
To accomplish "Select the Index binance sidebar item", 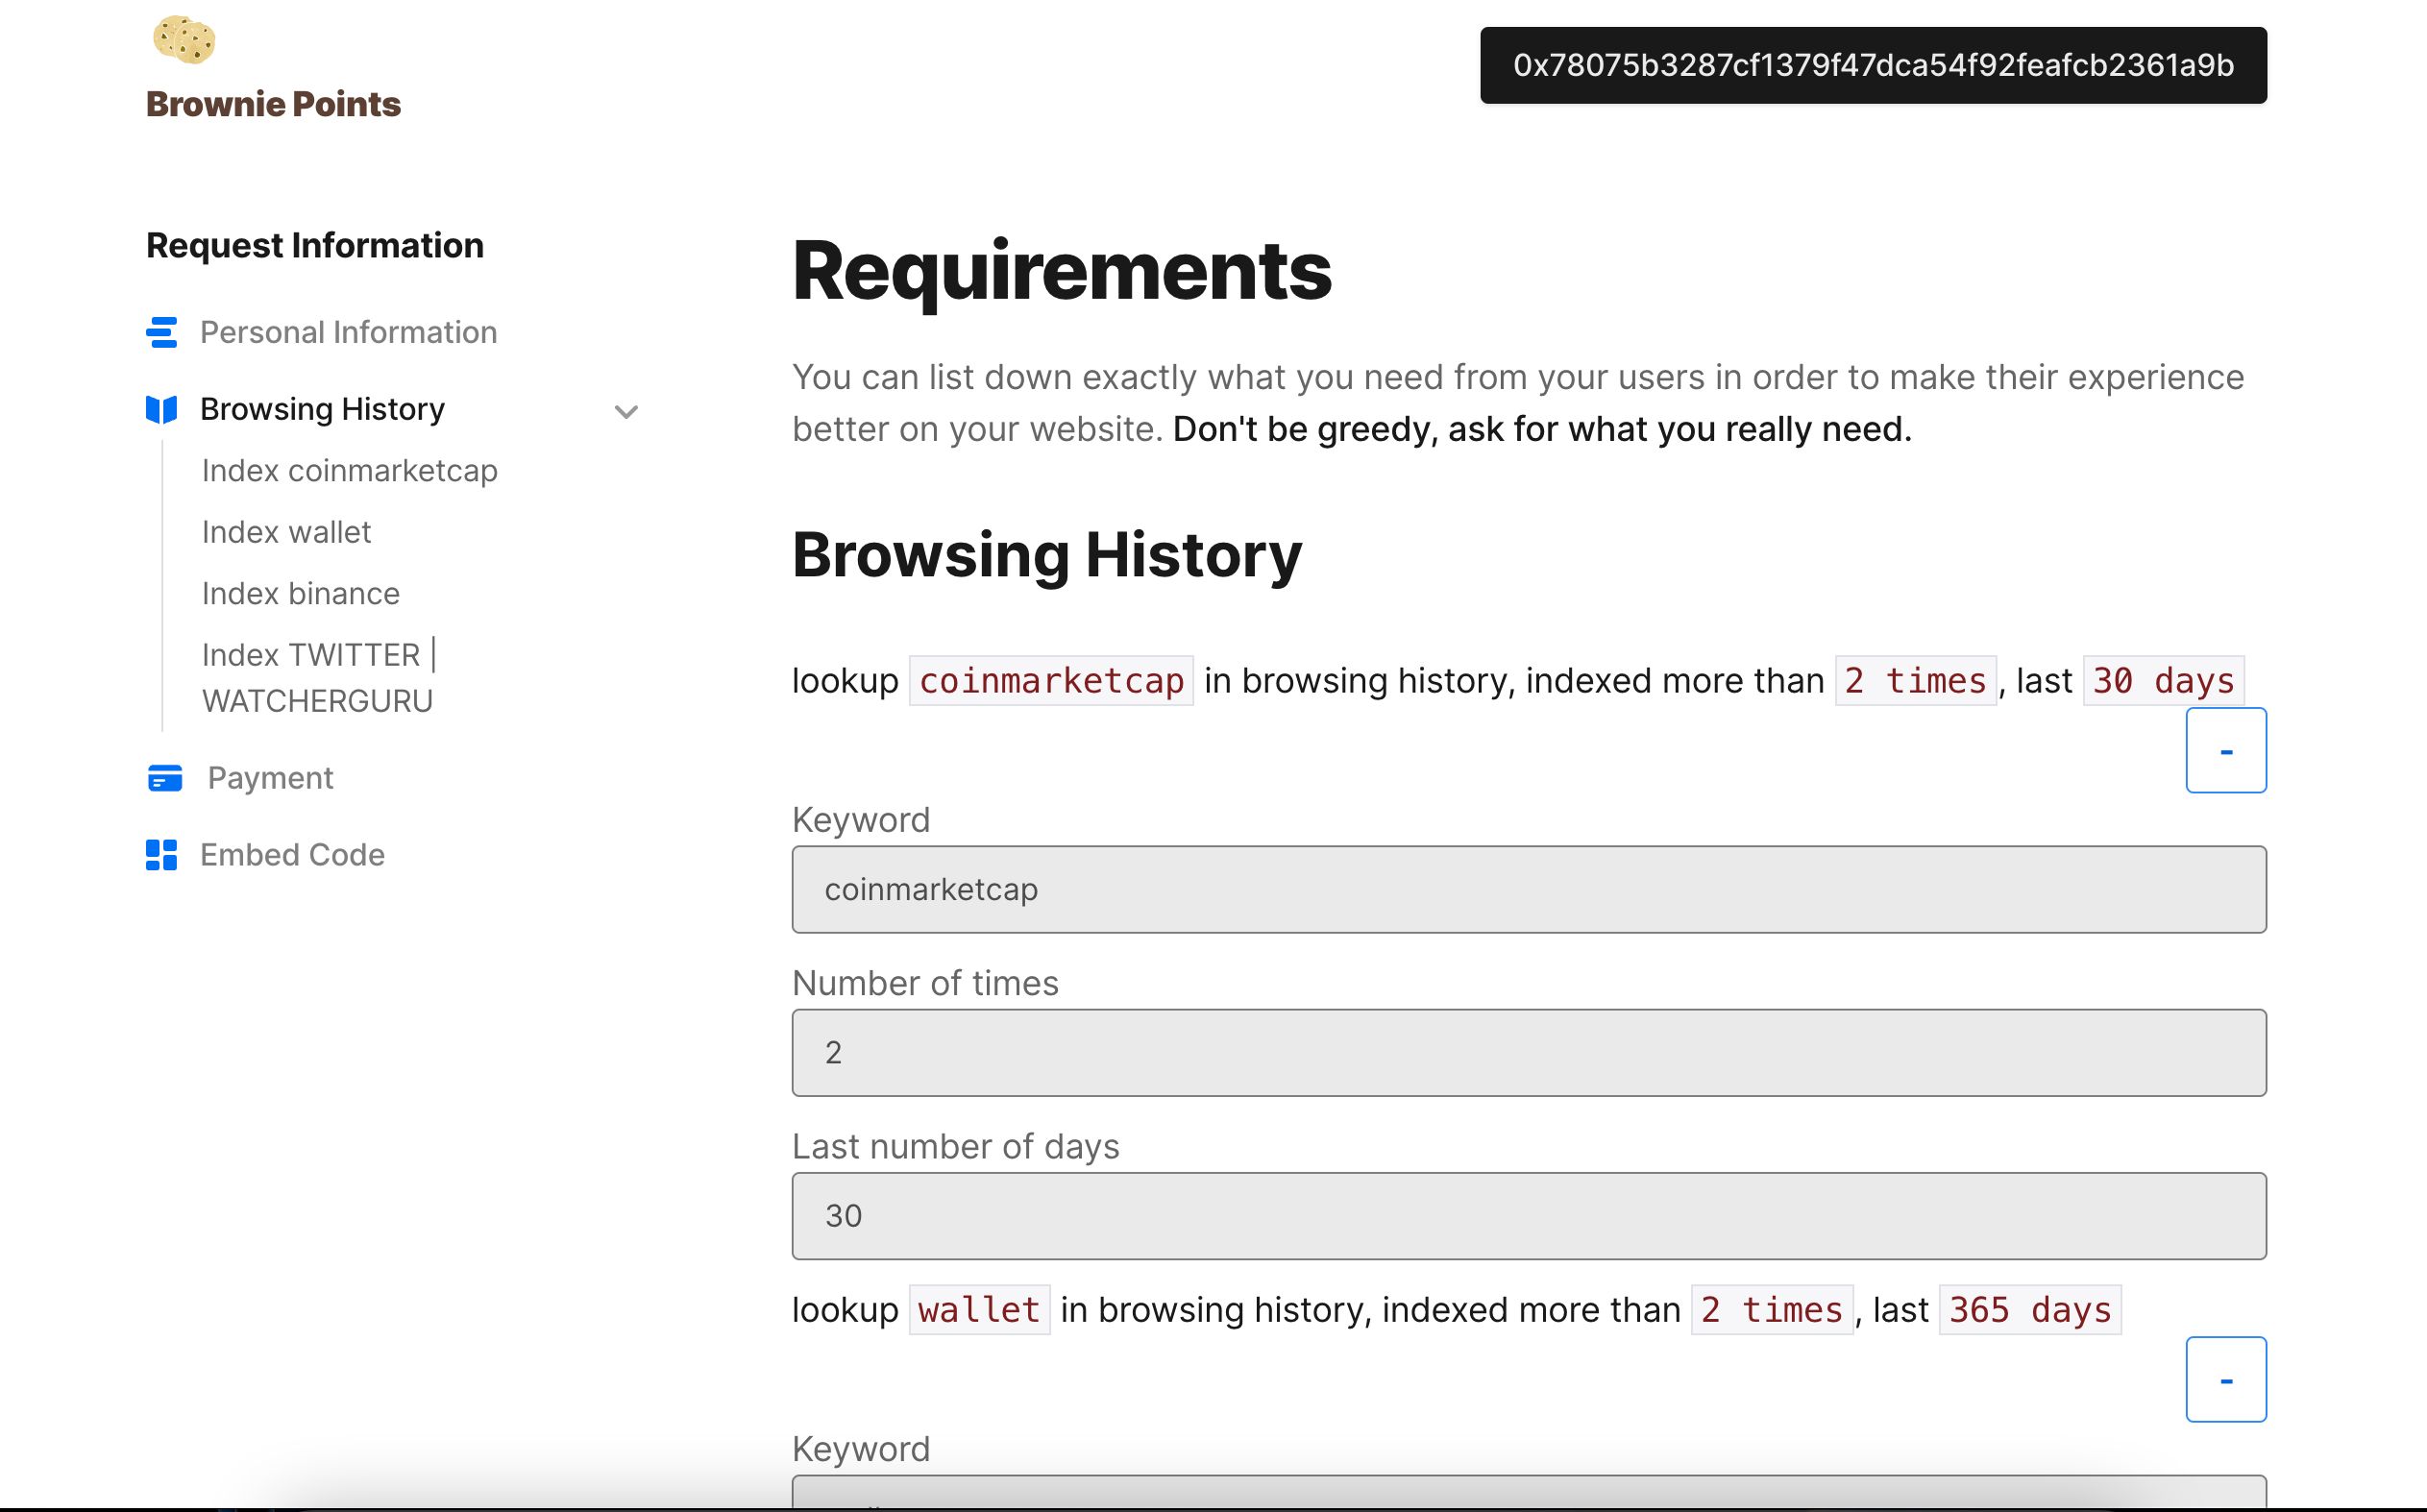I will click(302, 594).
